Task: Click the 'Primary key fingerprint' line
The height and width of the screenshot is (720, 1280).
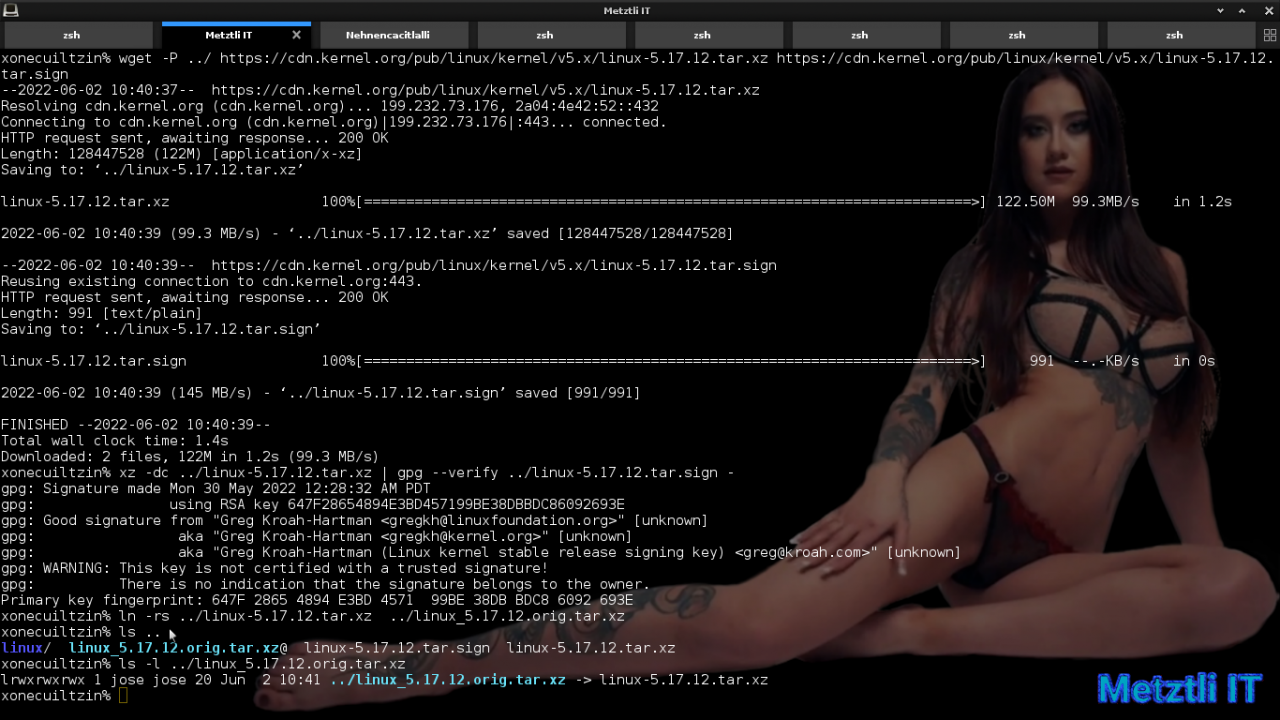Action: [317, 600]
